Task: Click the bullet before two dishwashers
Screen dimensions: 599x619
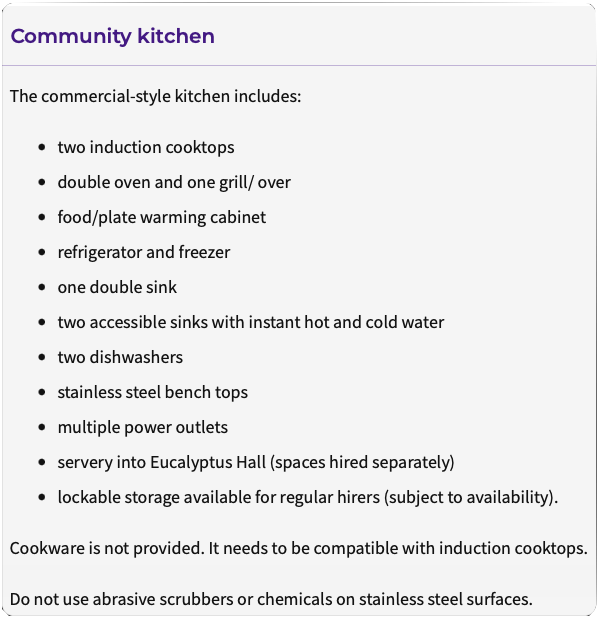Action: [x=42, y=357]
